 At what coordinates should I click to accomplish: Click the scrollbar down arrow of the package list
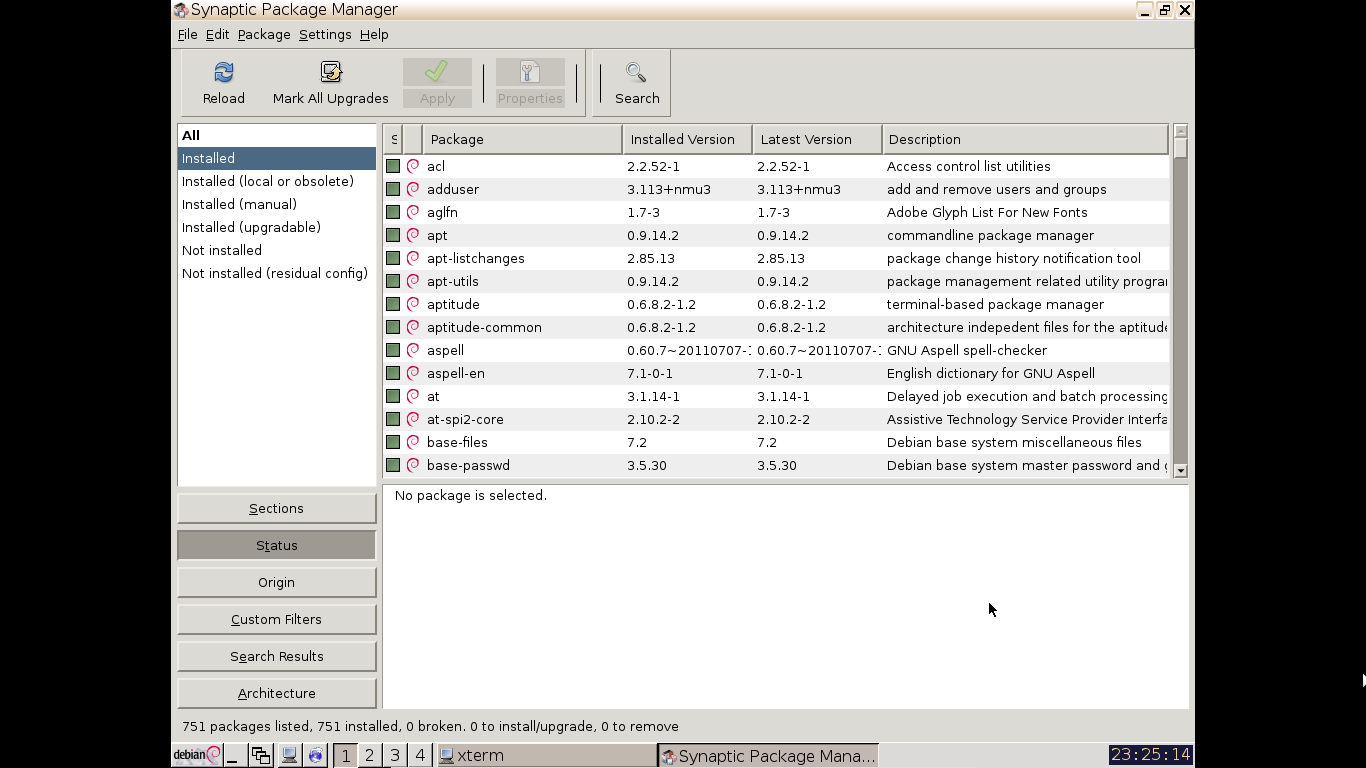[x=1181, y=471]
